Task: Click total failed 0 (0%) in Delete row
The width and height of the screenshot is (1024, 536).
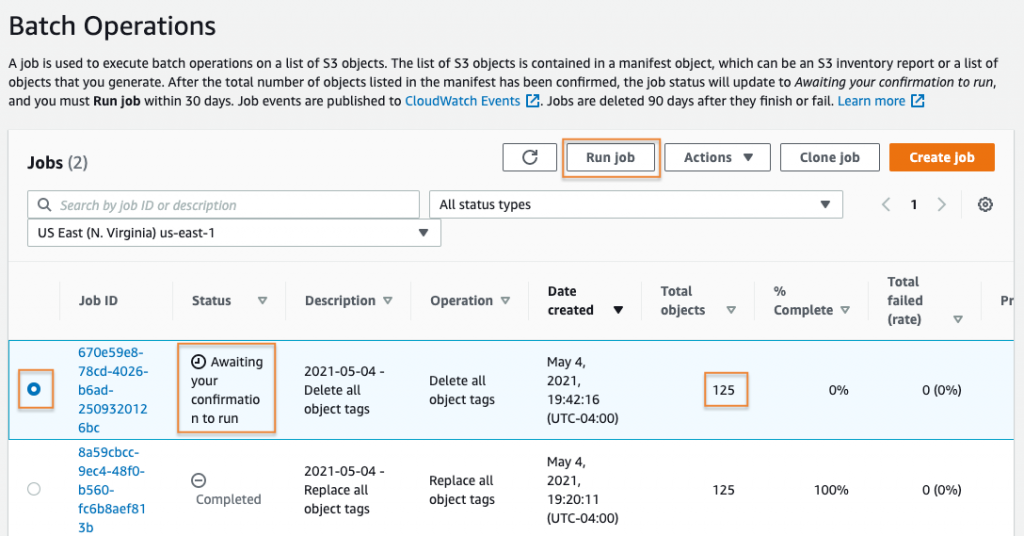Action: pyautogui.click(x=941, y=390)
